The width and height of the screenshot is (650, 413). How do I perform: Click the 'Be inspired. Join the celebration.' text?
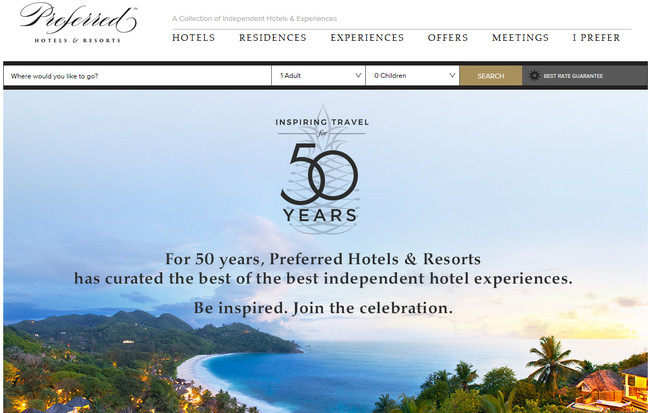coord(323,308)
